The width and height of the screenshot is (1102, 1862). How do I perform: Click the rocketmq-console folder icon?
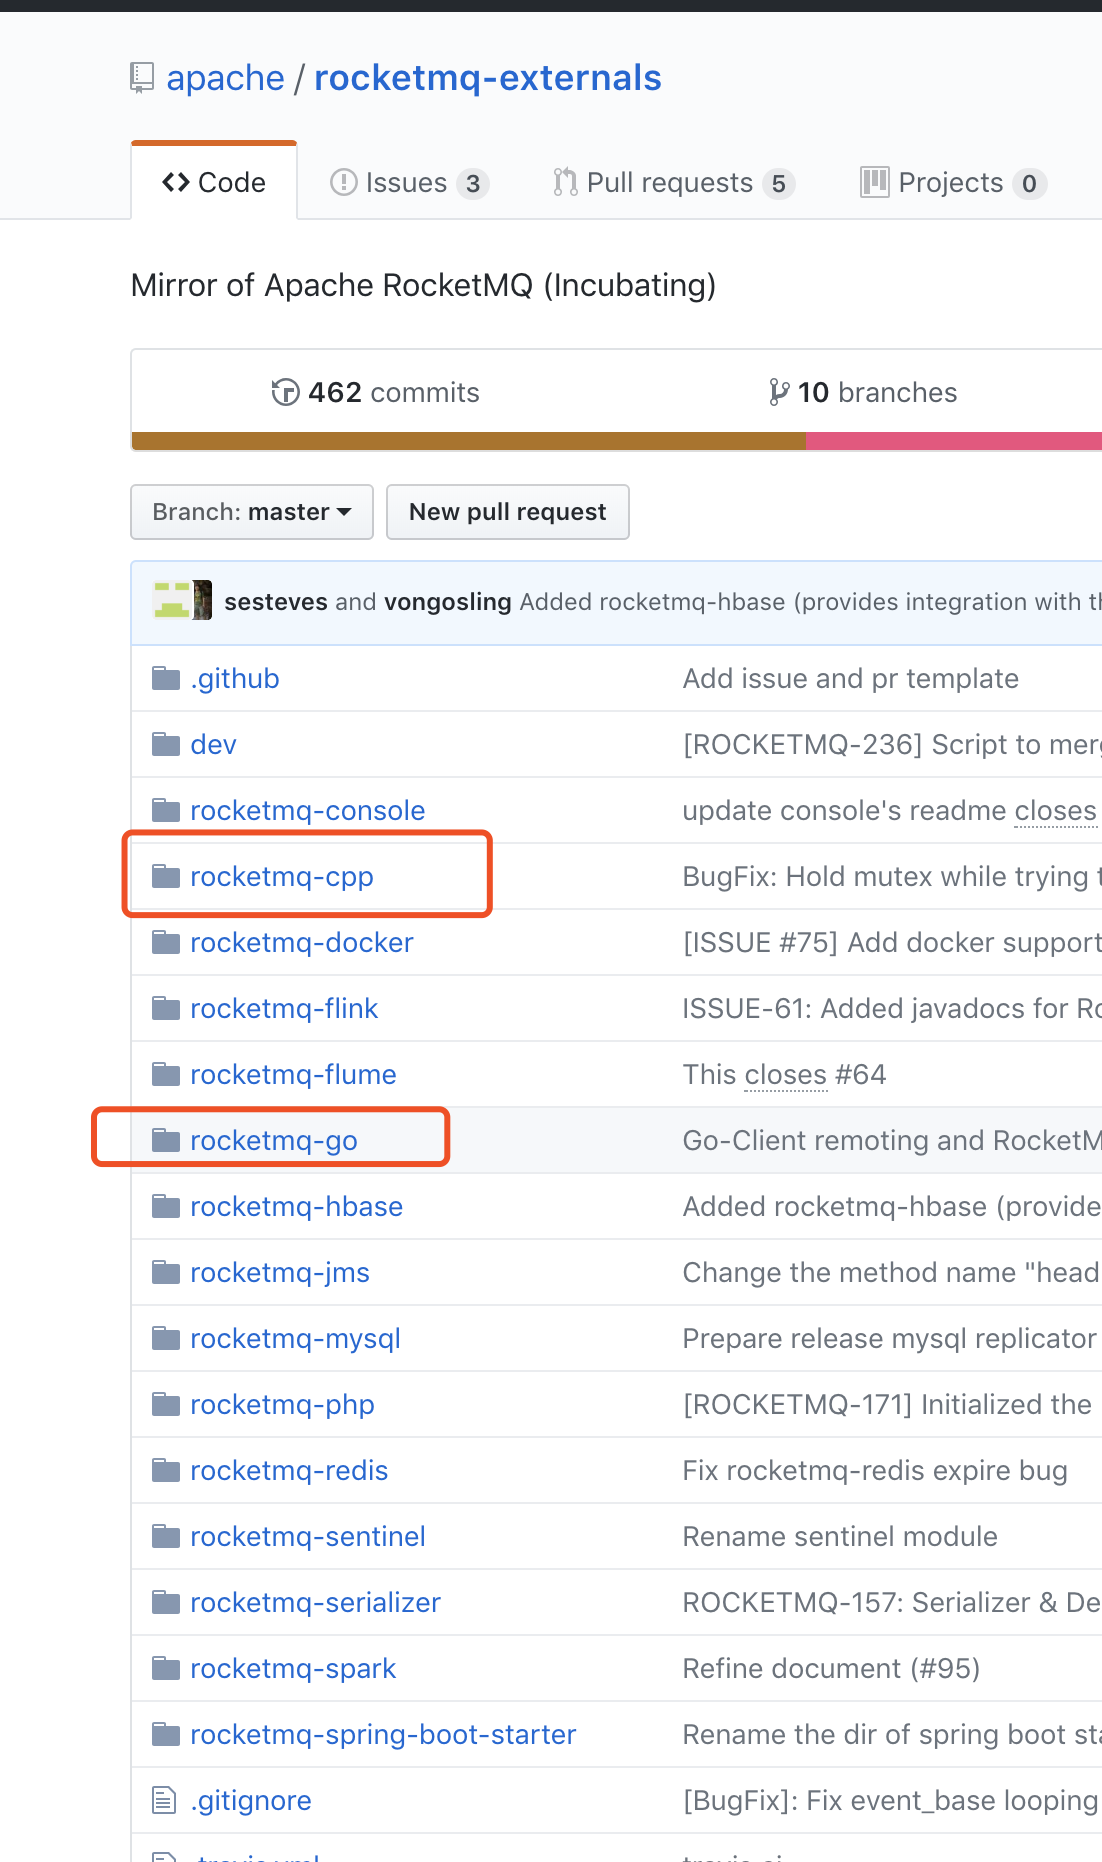(x=165, y=811)
